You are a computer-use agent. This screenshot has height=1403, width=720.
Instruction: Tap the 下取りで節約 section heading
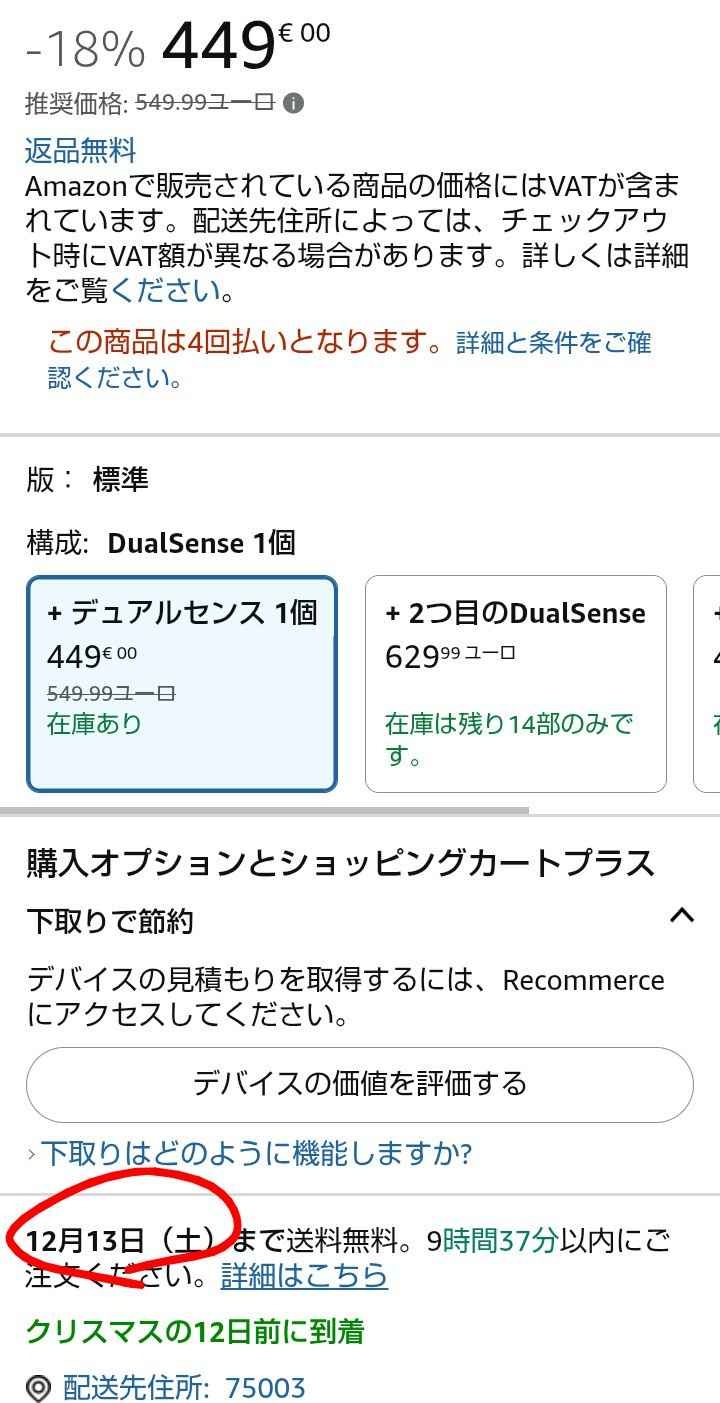pos(110,921)
